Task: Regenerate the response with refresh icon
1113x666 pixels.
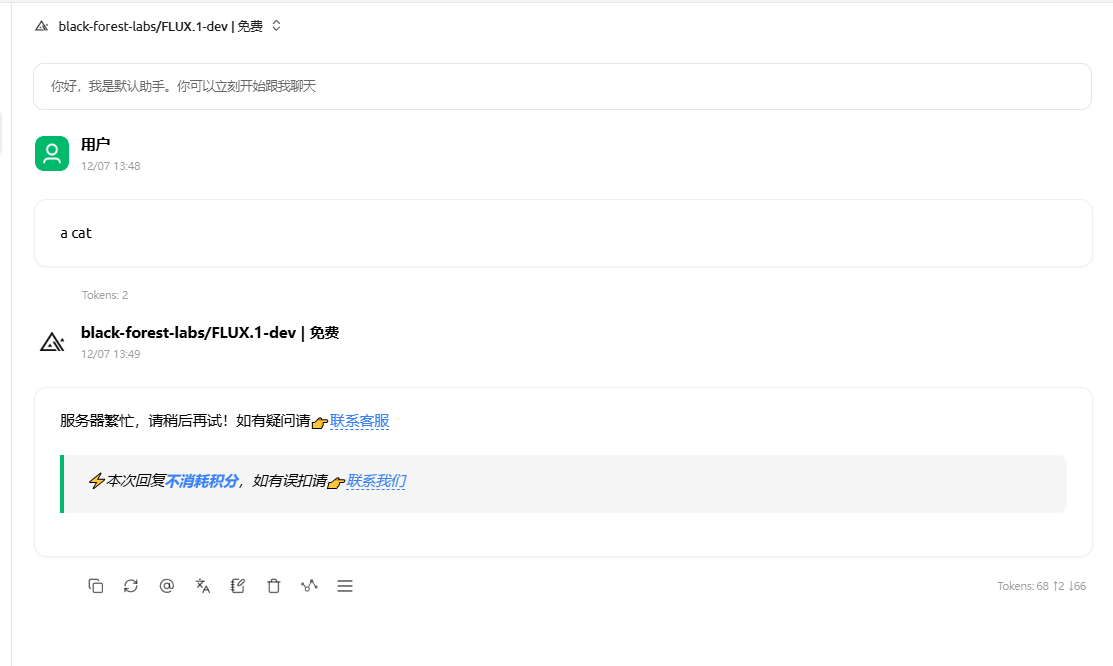Action: tap(131, 586)
